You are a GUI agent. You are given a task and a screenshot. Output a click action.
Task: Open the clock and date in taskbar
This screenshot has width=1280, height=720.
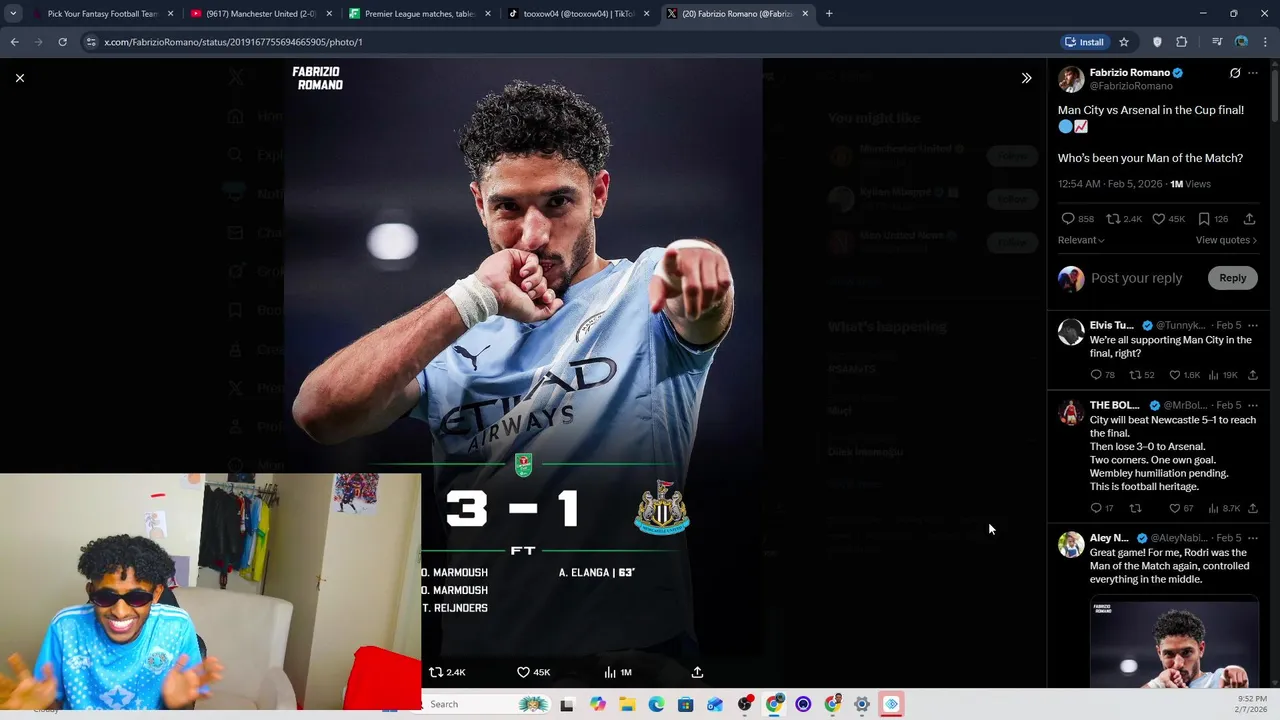point(1251,704)
